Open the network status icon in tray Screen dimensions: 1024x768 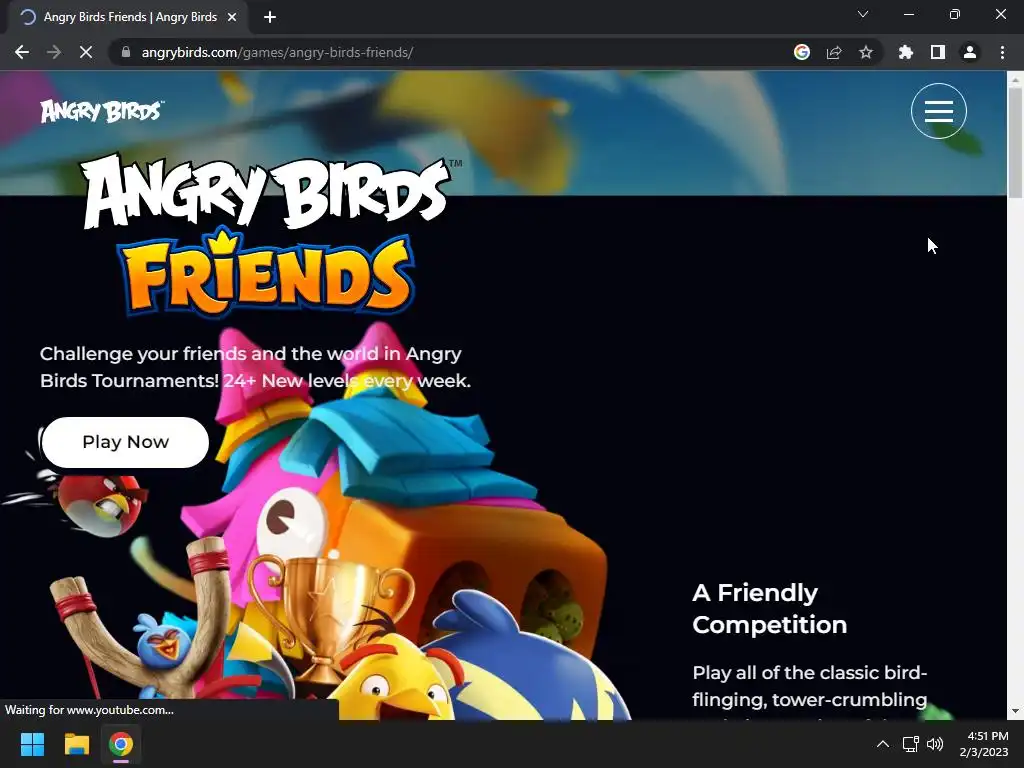point(910,744)
